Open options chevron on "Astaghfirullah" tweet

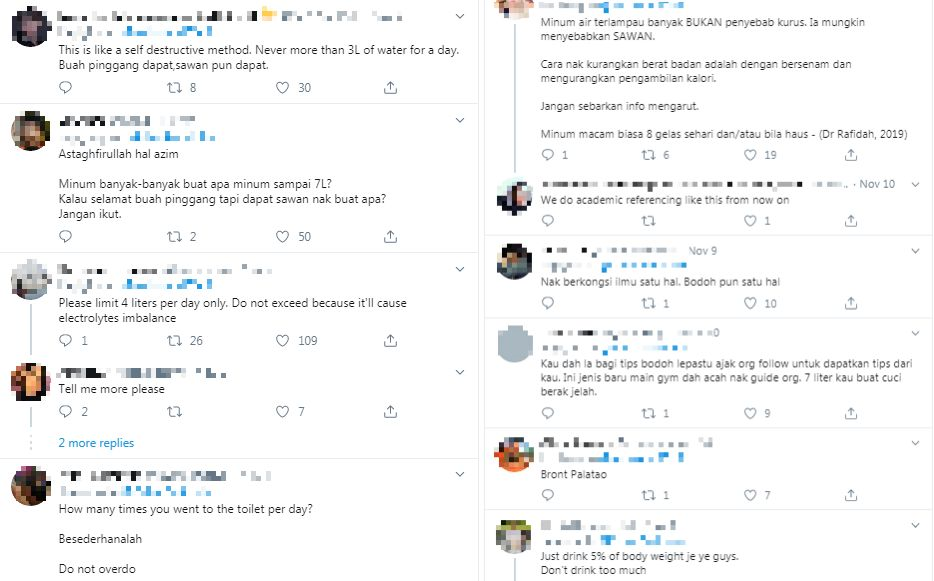pyautogui.click(x=460, y=121)
